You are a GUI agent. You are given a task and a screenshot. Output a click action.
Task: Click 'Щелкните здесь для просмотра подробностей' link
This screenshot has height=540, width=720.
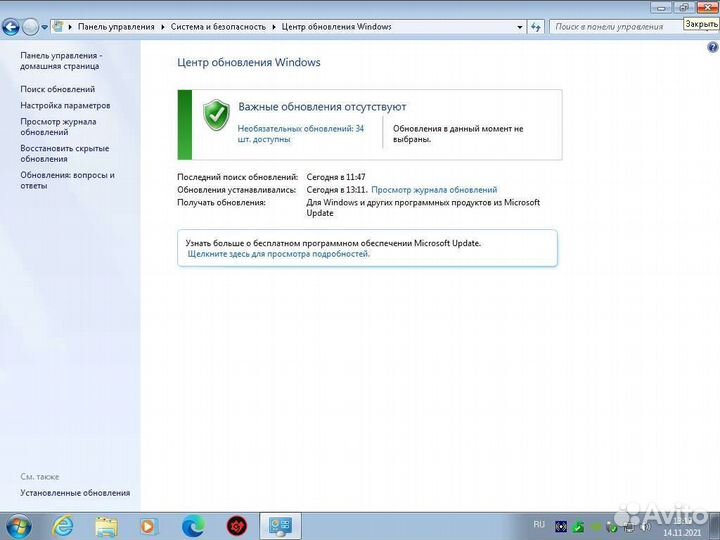pyautogui.click(x=279, y=254)
